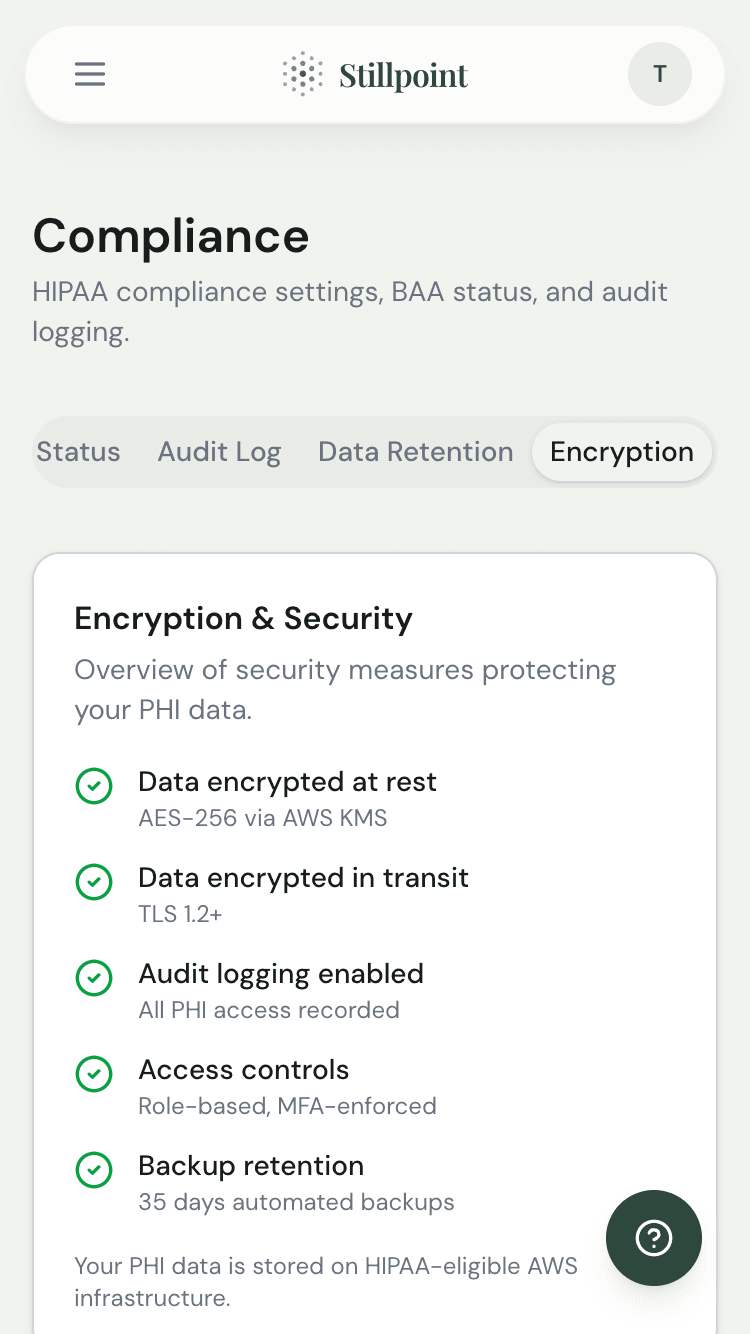Click checkmark icon beside "Data encrypted at rest"
750x1334 pixels.
[x=94, y=786]
